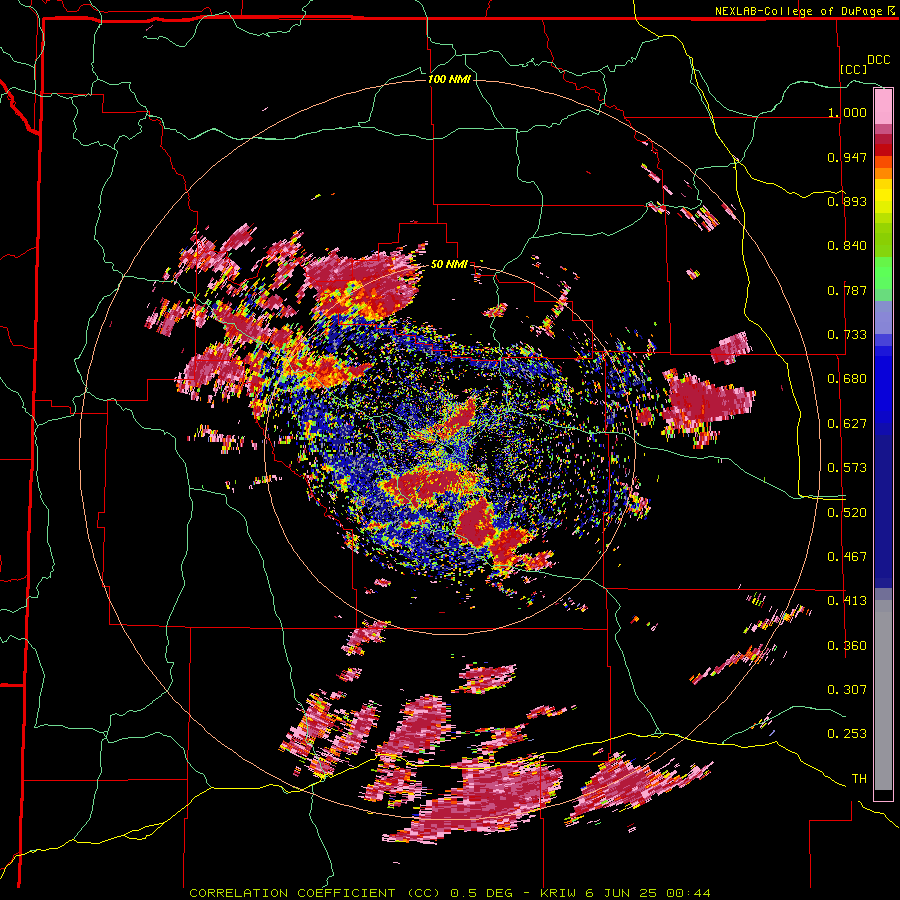Click the 0.733 scale value
900x900 pixels.
click(x=847, y=335)
